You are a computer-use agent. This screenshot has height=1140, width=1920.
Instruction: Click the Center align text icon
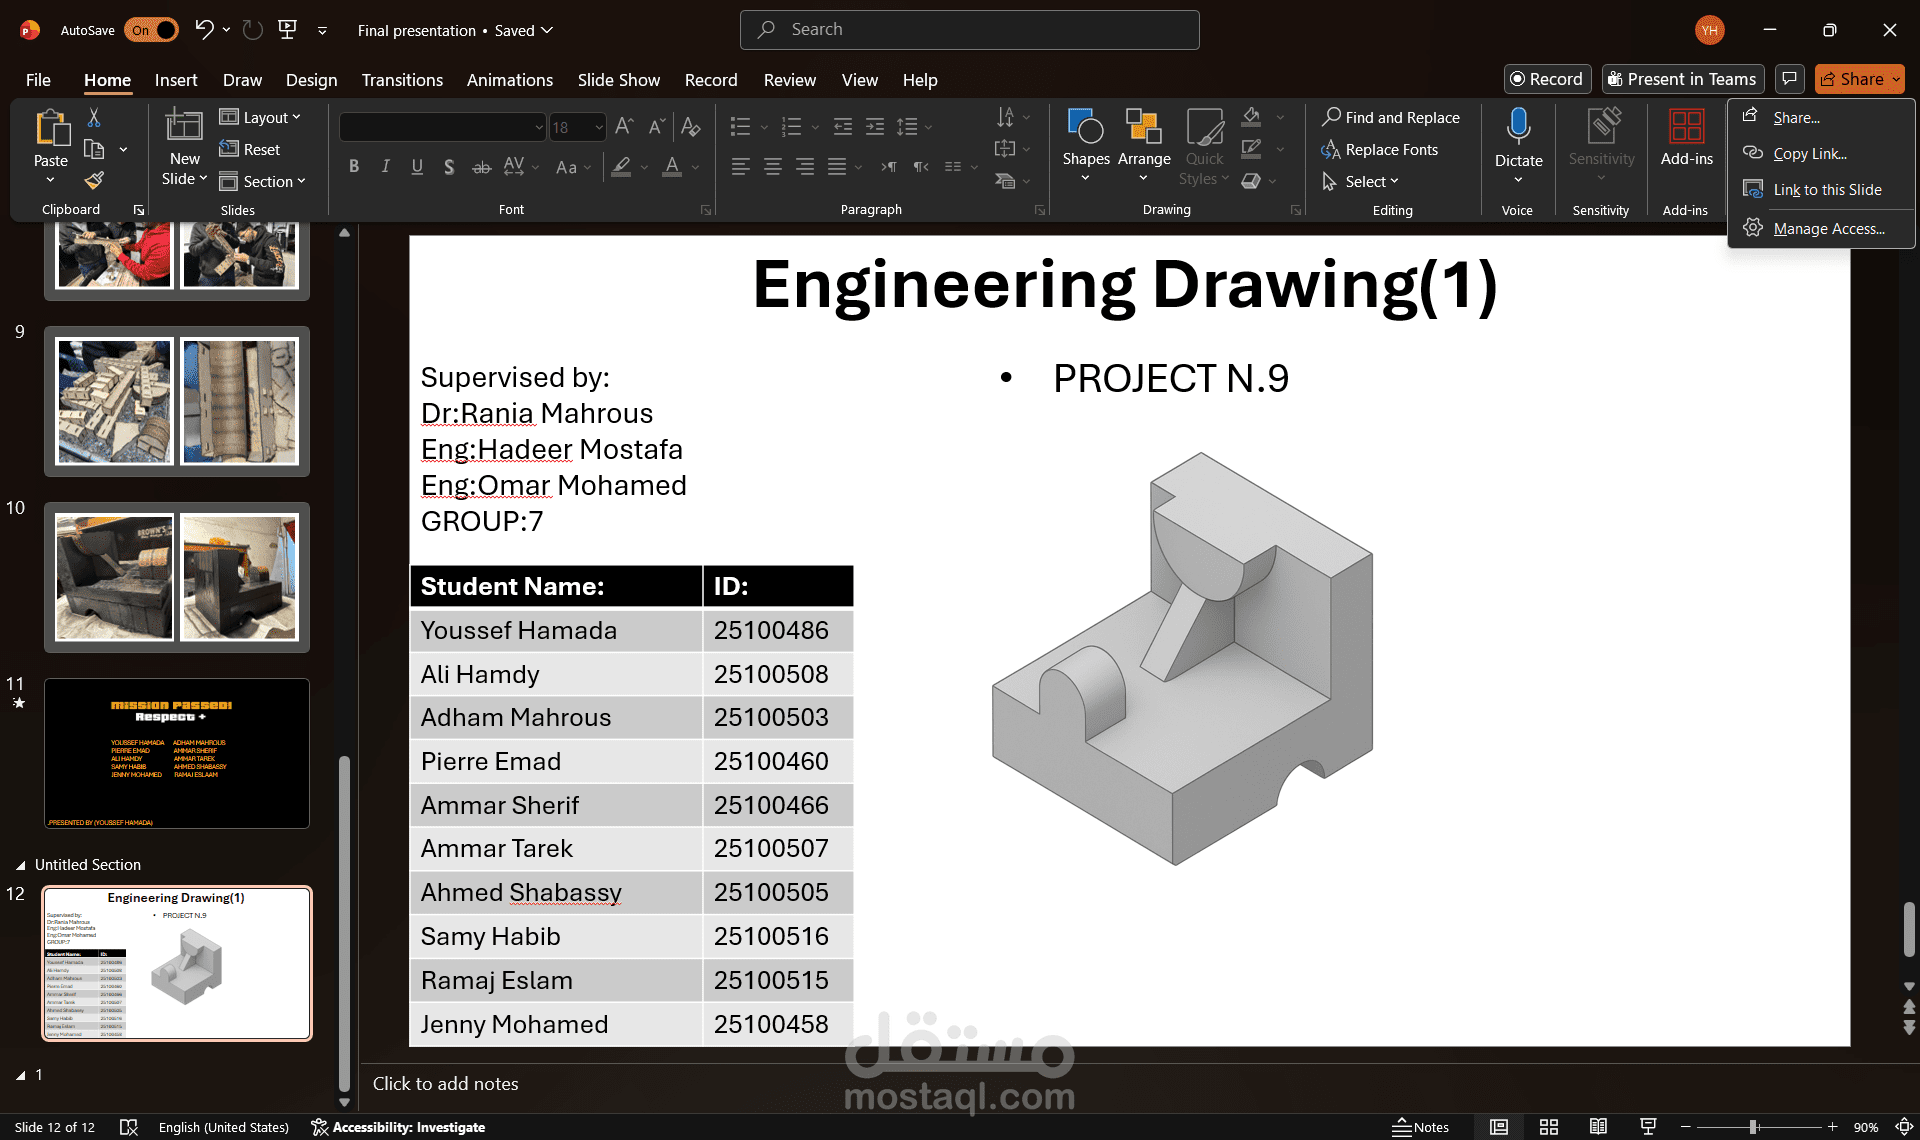(x=772, y=167)
